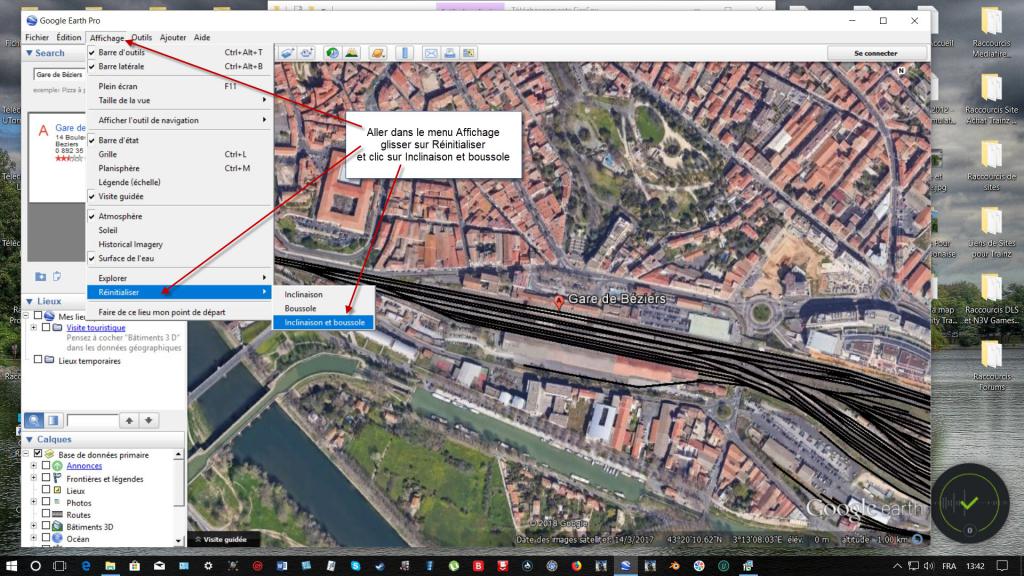Click the Gare de Béziers red map pin
This screenshot has height=576, width=1024.
pos(559,302)
